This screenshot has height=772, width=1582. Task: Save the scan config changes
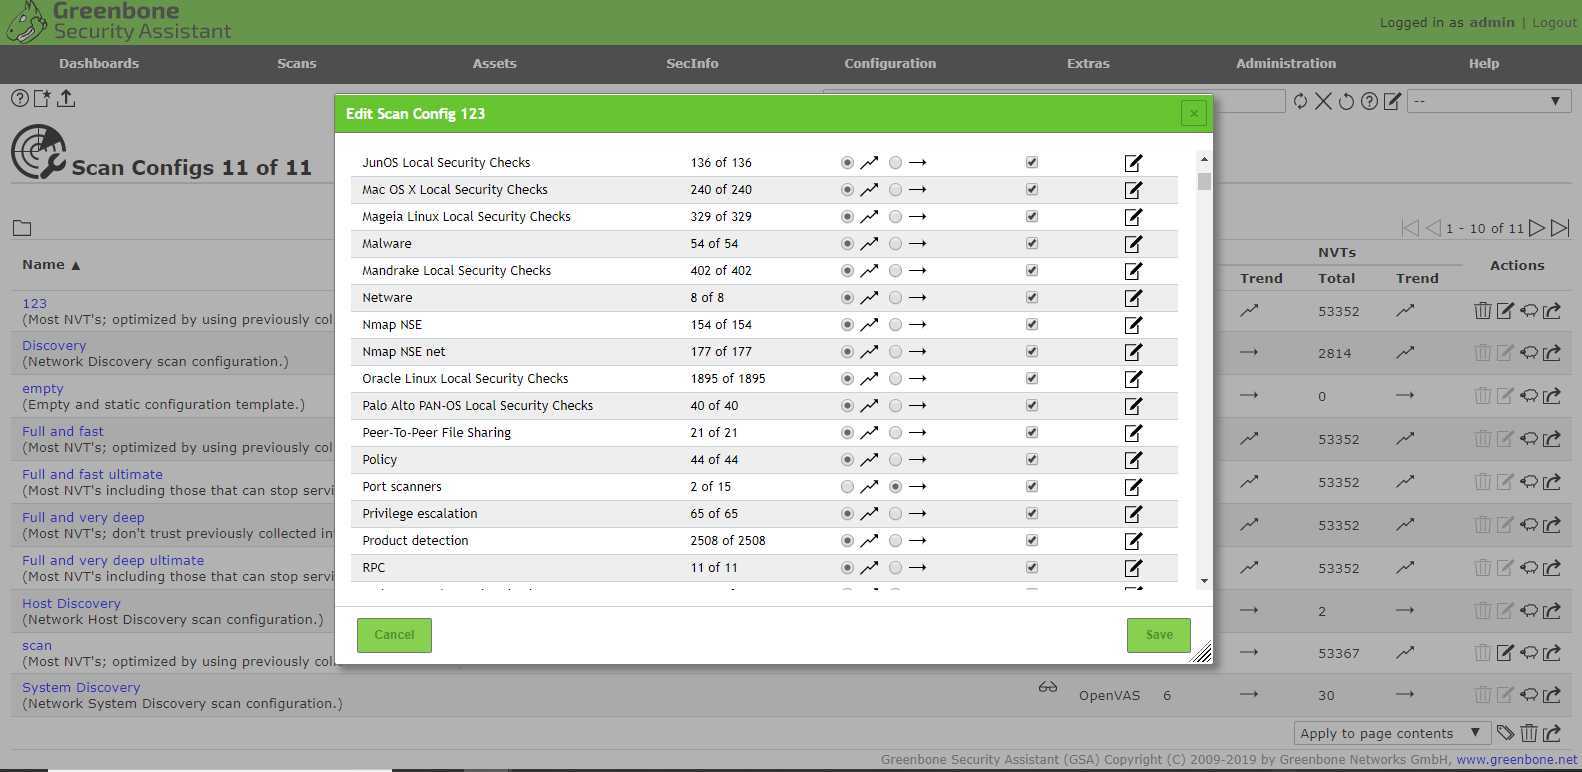pyautogui.click(x=1159, y=635)
